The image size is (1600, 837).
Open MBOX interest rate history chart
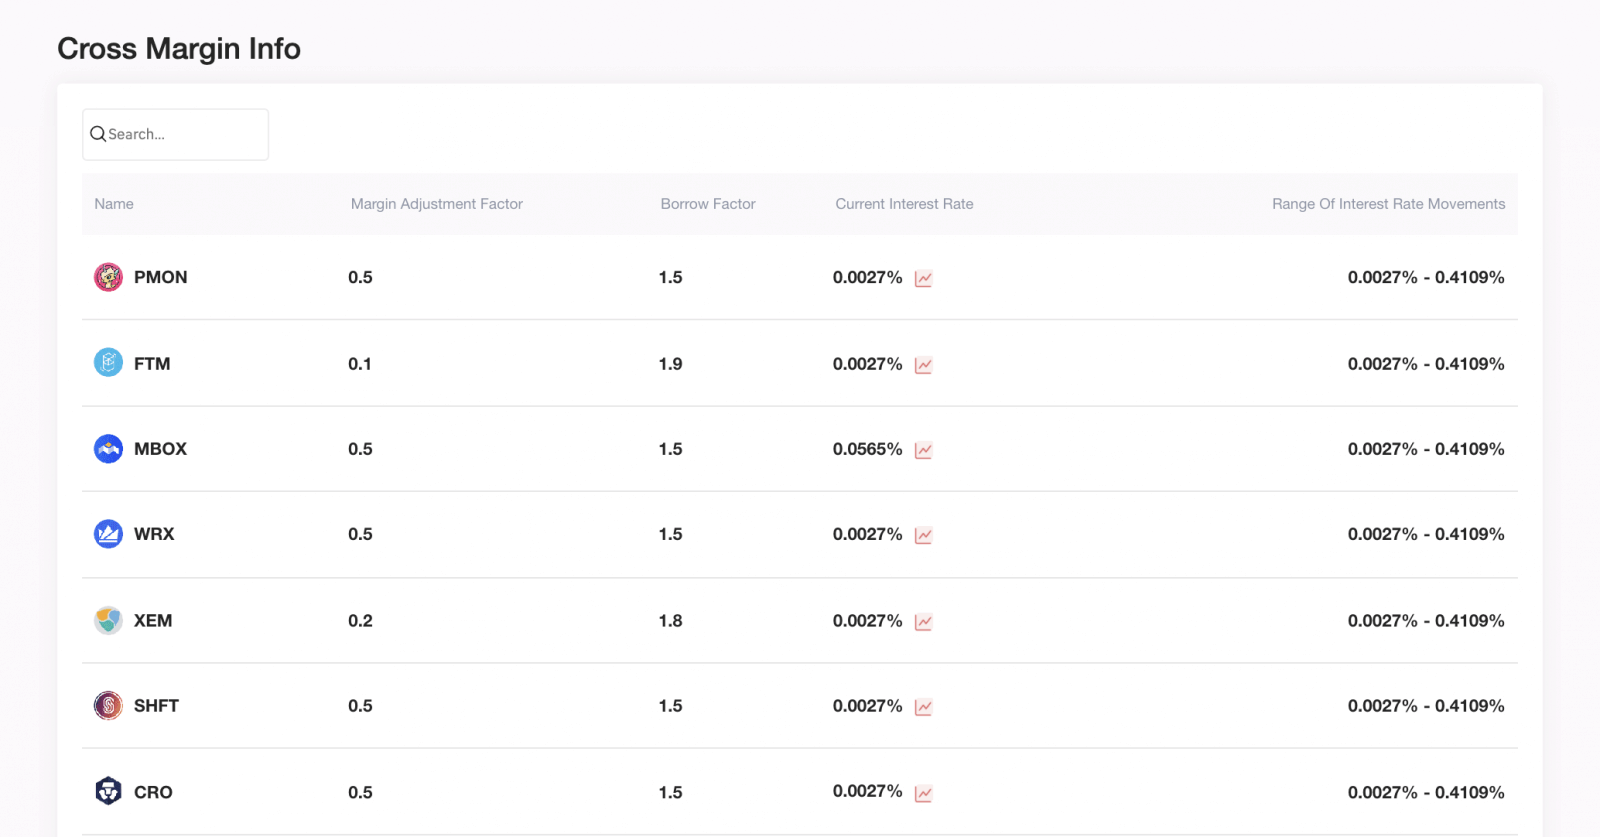tap(923, 450)
